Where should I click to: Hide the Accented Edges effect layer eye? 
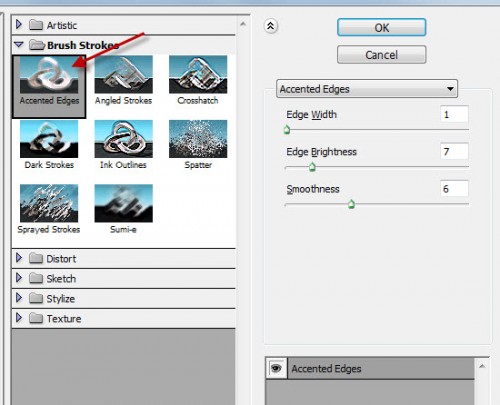(x=276, y=368)
